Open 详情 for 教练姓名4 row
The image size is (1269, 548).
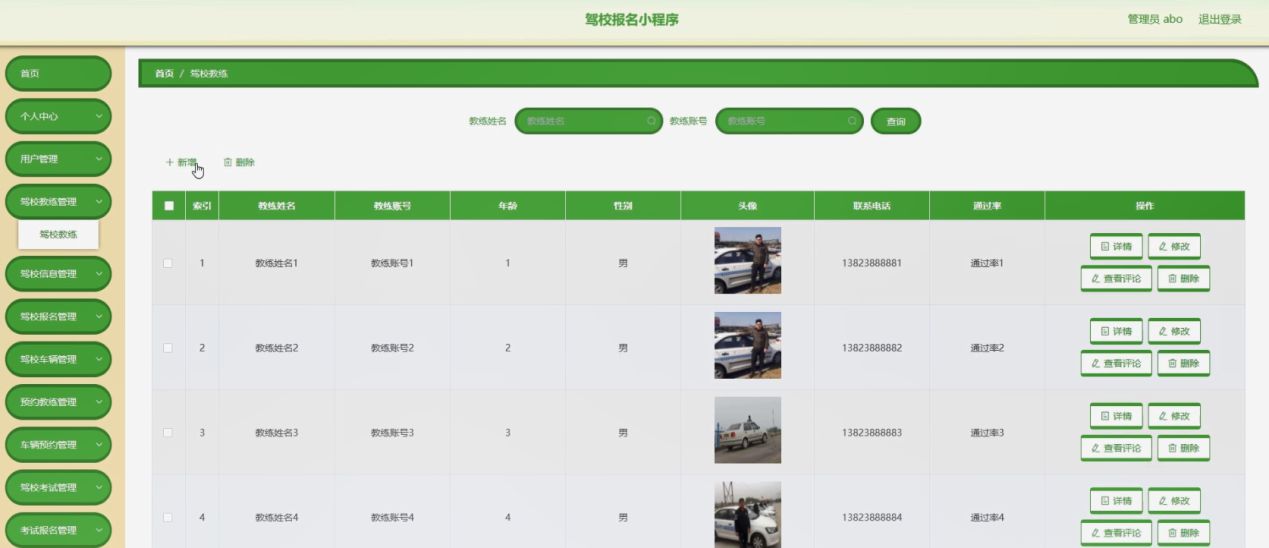[x=1116, y=501]
